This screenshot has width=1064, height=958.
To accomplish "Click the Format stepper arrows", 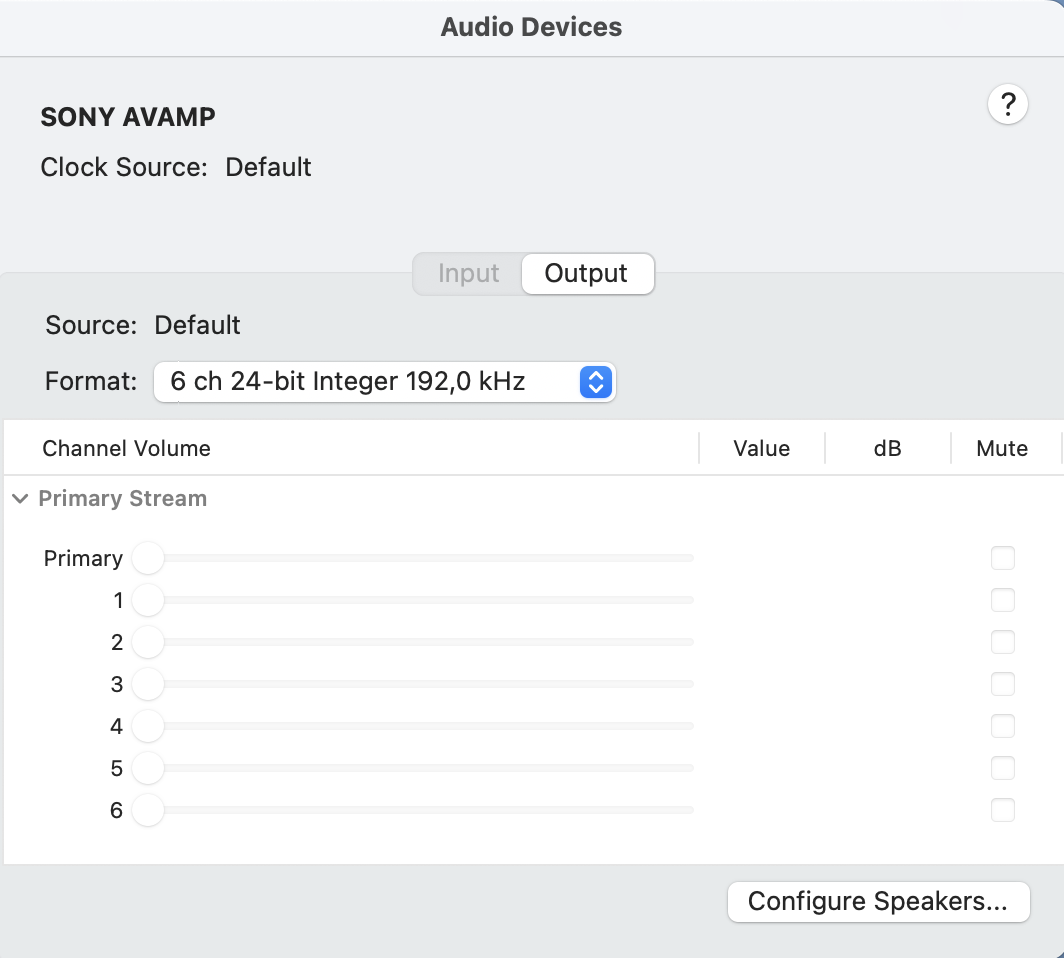I will tap(596, 381).
